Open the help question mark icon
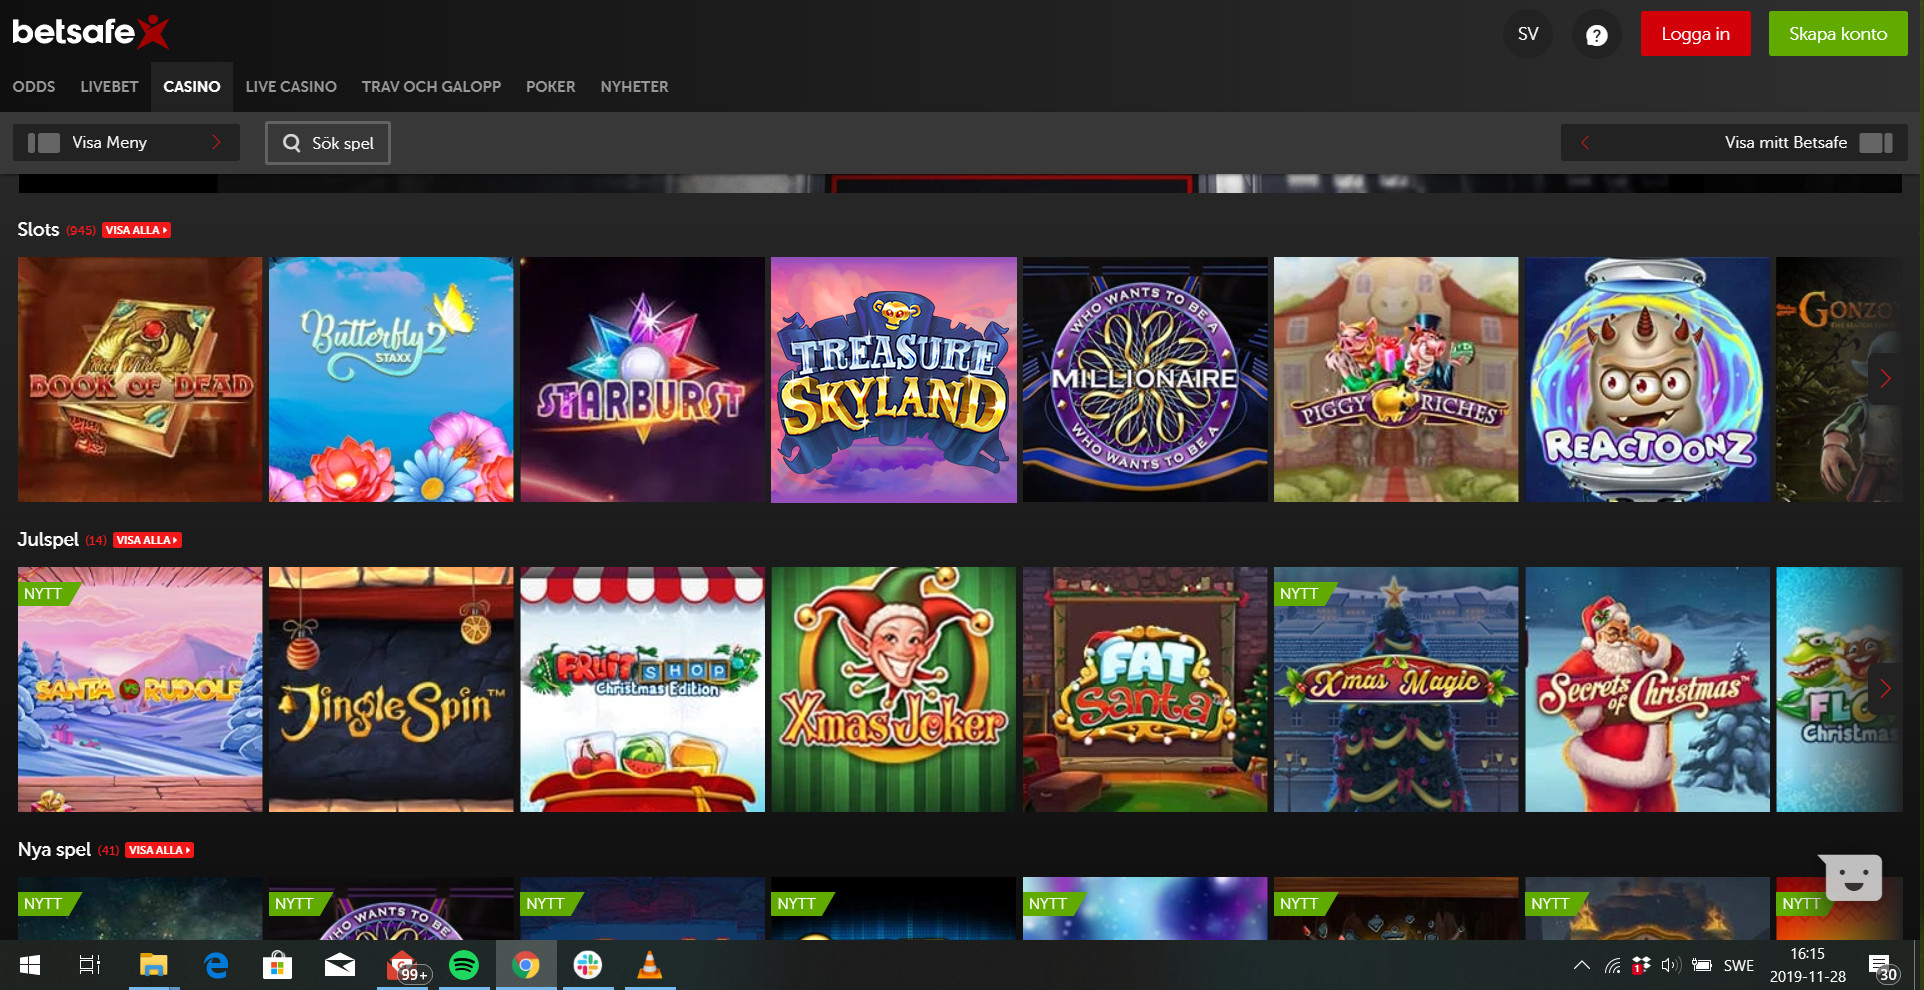The width and height of the screenshot is (1924, 990). (1597, 35)
